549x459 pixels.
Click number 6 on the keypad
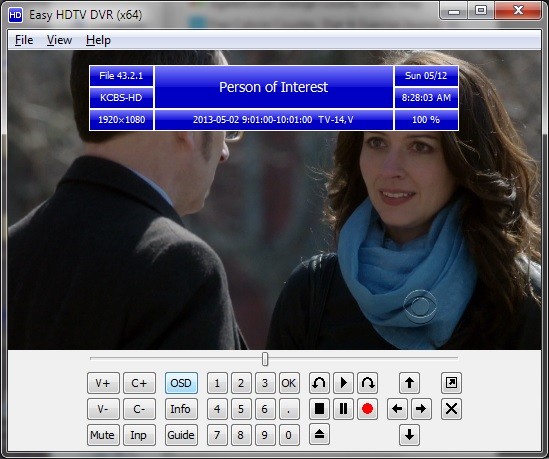(265, 409)
